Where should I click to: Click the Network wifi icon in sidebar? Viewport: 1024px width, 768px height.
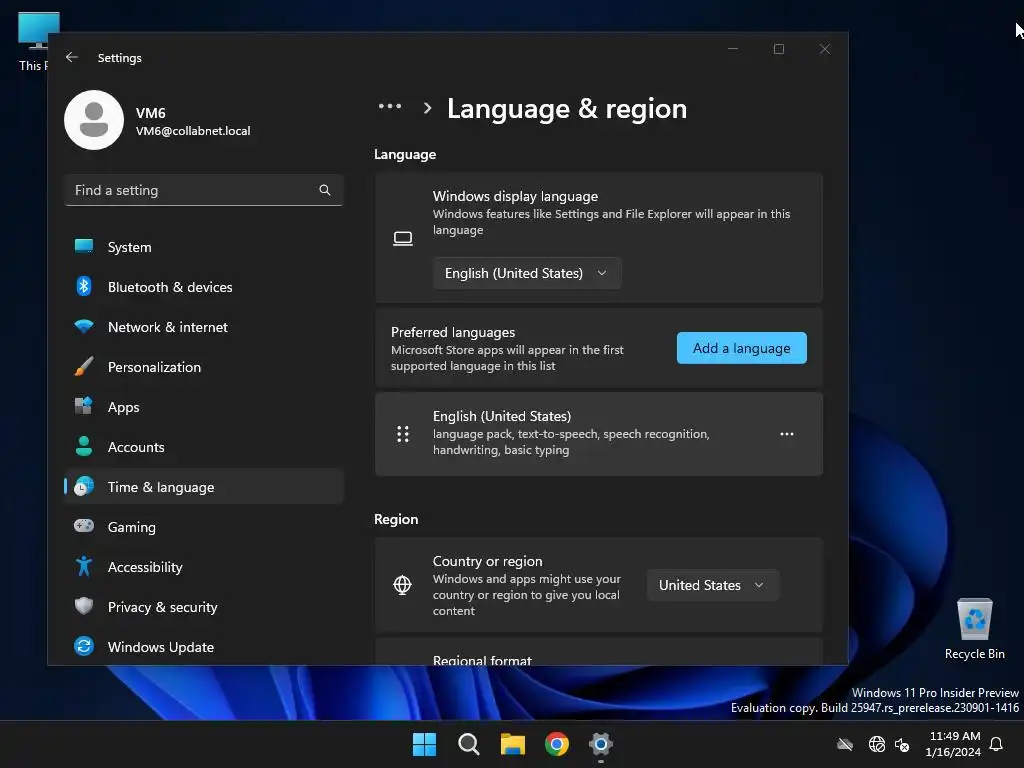tap(84, 327)
